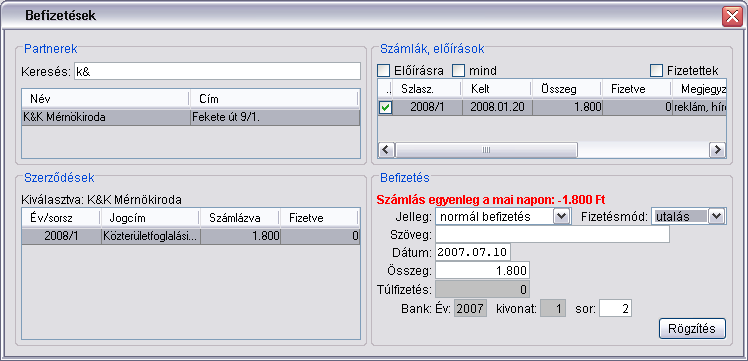The width and height of the screenshot is (748, 361).
Task: Click the Számlázva column header
Action: pyautogui.click(x=240, y=218)
